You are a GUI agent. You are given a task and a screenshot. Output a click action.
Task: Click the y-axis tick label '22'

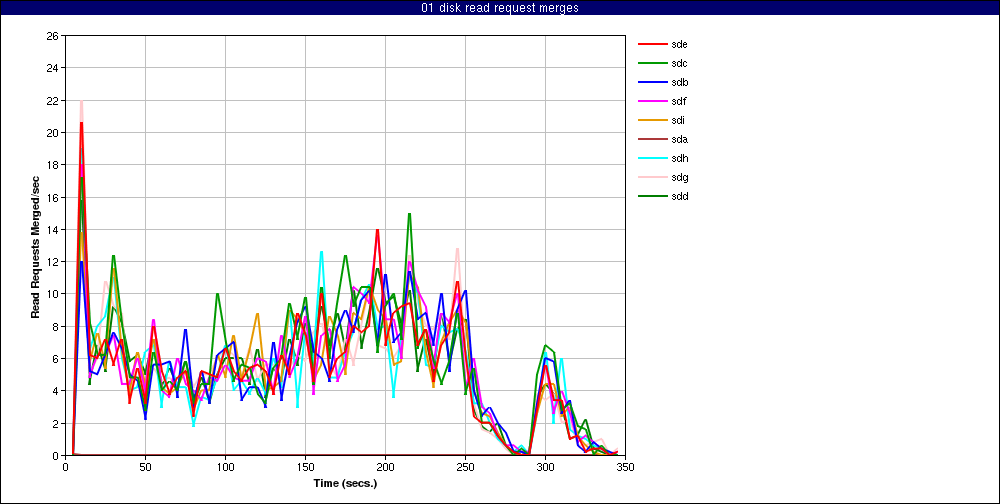click(53, 101)
